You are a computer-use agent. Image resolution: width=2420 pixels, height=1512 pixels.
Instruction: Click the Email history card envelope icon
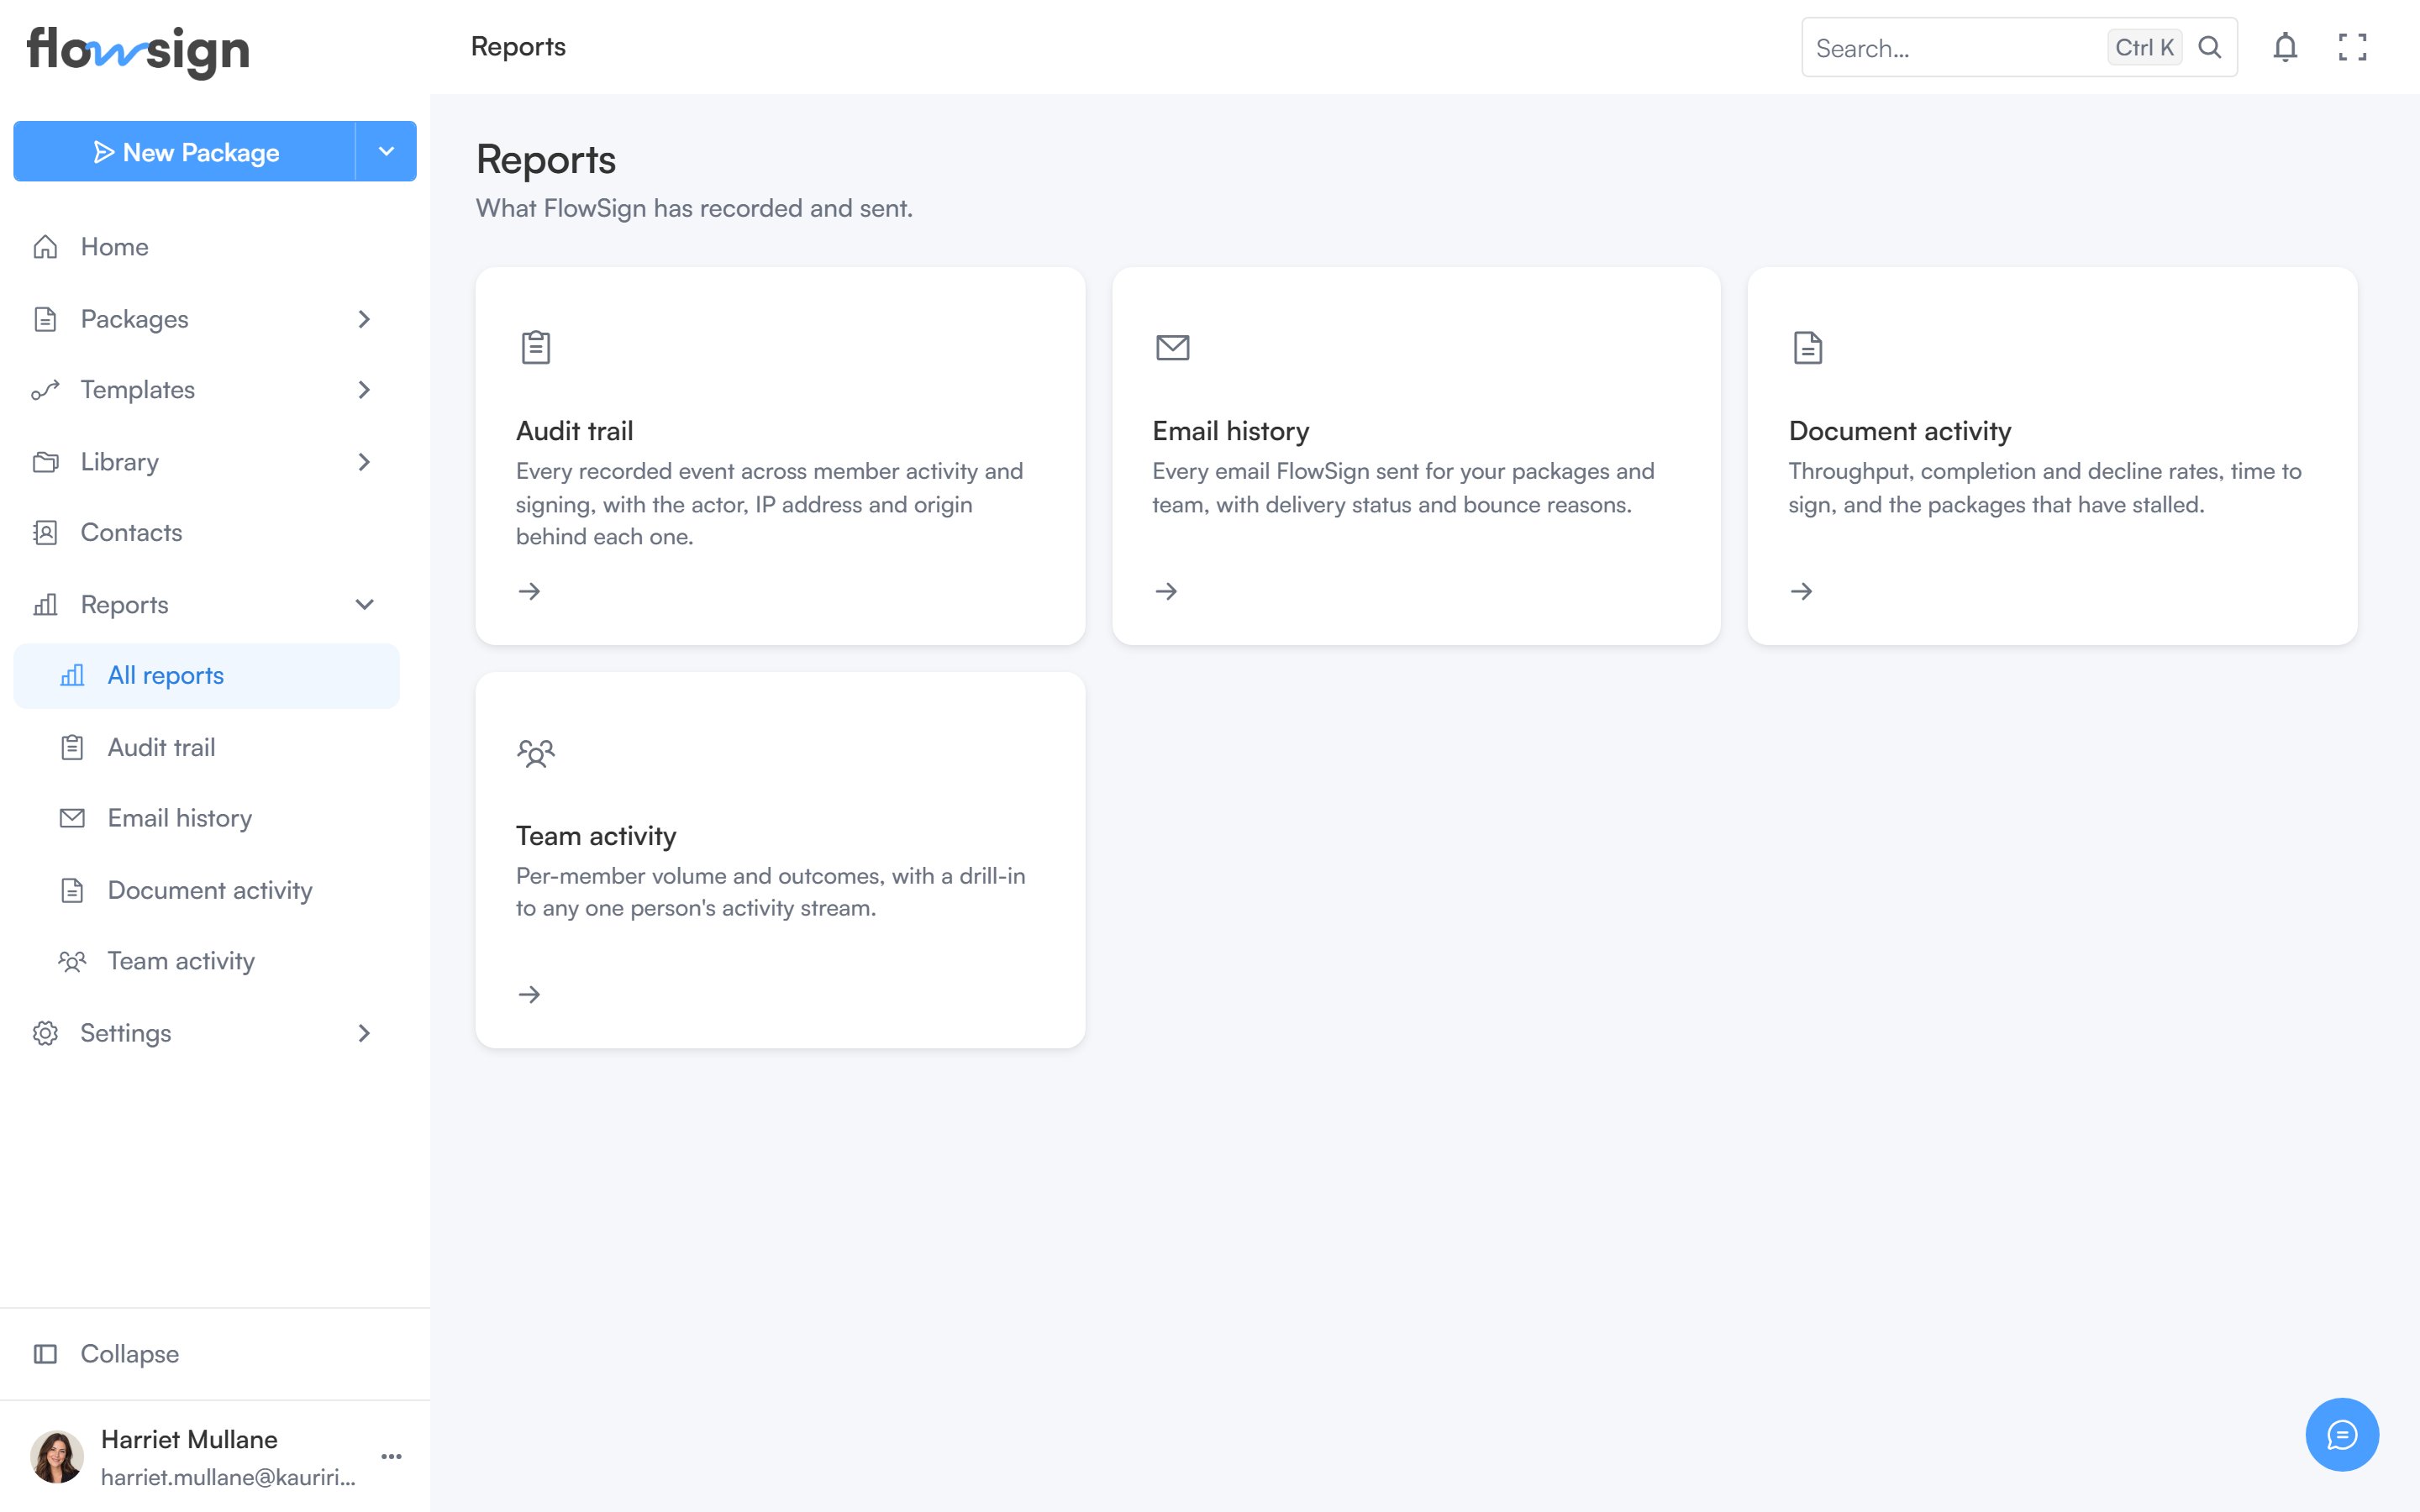(1172, 347)
